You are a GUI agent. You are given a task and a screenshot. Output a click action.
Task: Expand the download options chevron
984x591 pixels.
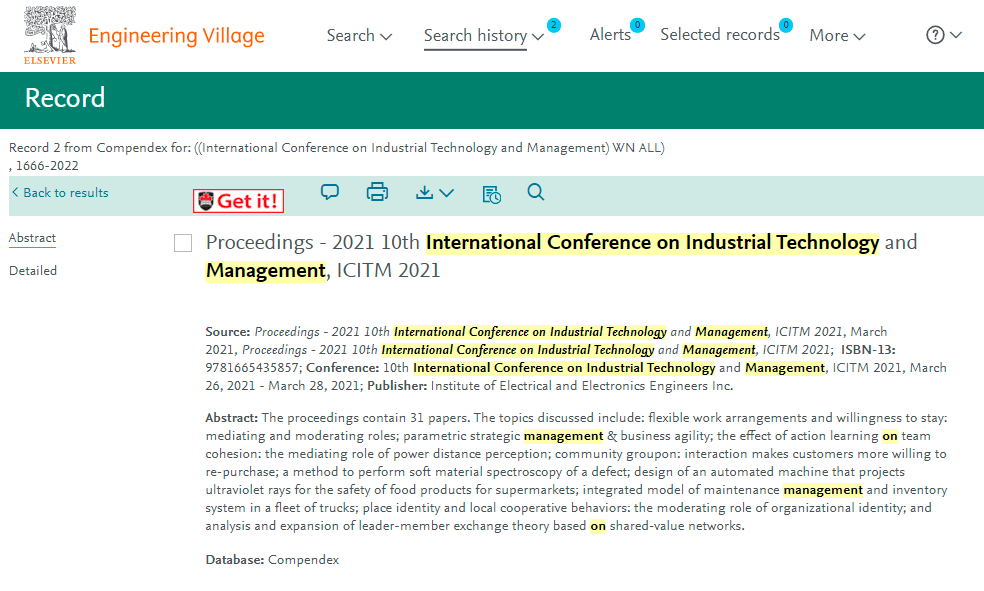pos(446,193)
